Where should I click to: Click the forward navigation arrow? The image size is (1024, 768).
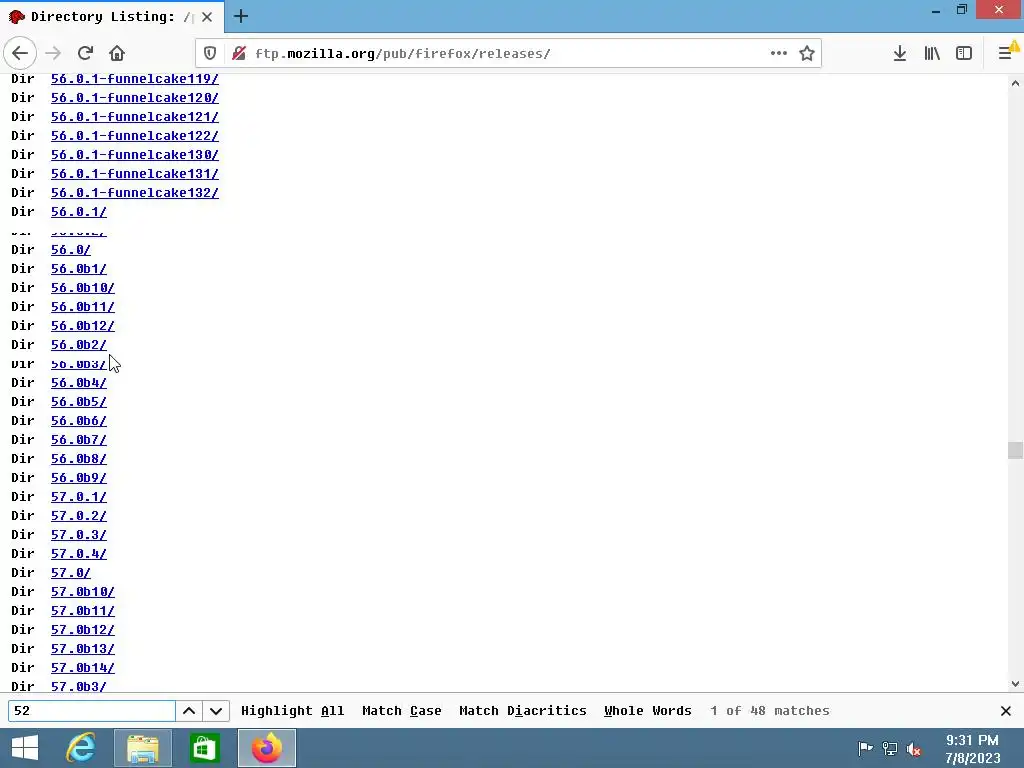(54, 53)
